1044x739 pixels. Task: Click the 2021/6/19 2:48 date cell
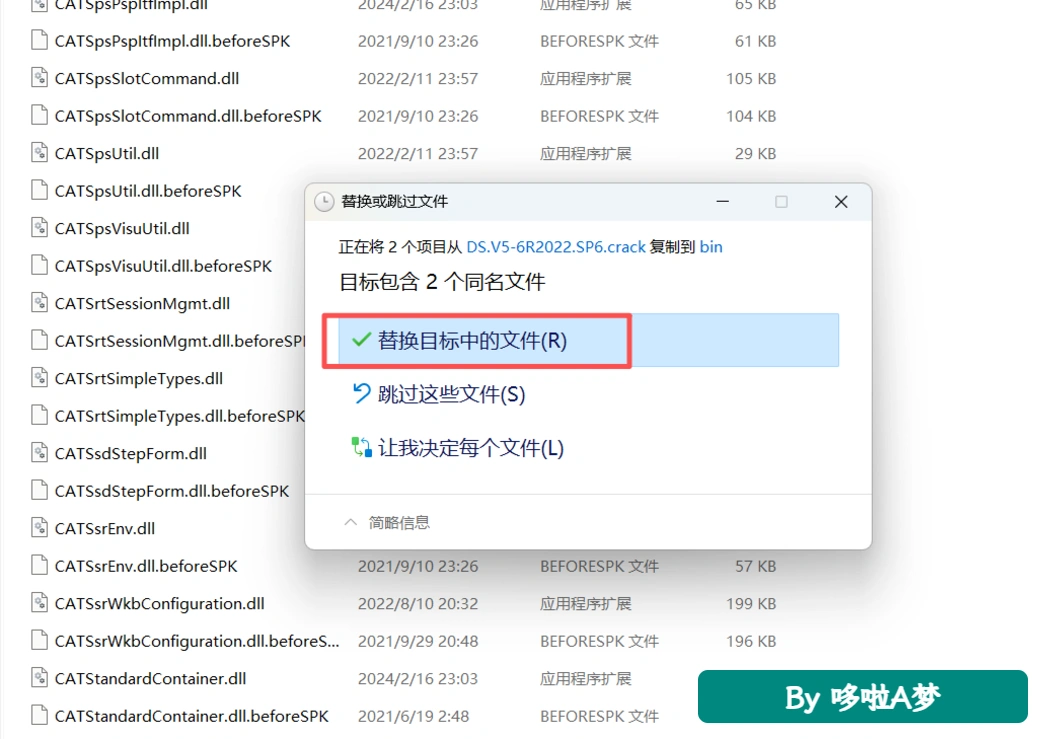413,716
